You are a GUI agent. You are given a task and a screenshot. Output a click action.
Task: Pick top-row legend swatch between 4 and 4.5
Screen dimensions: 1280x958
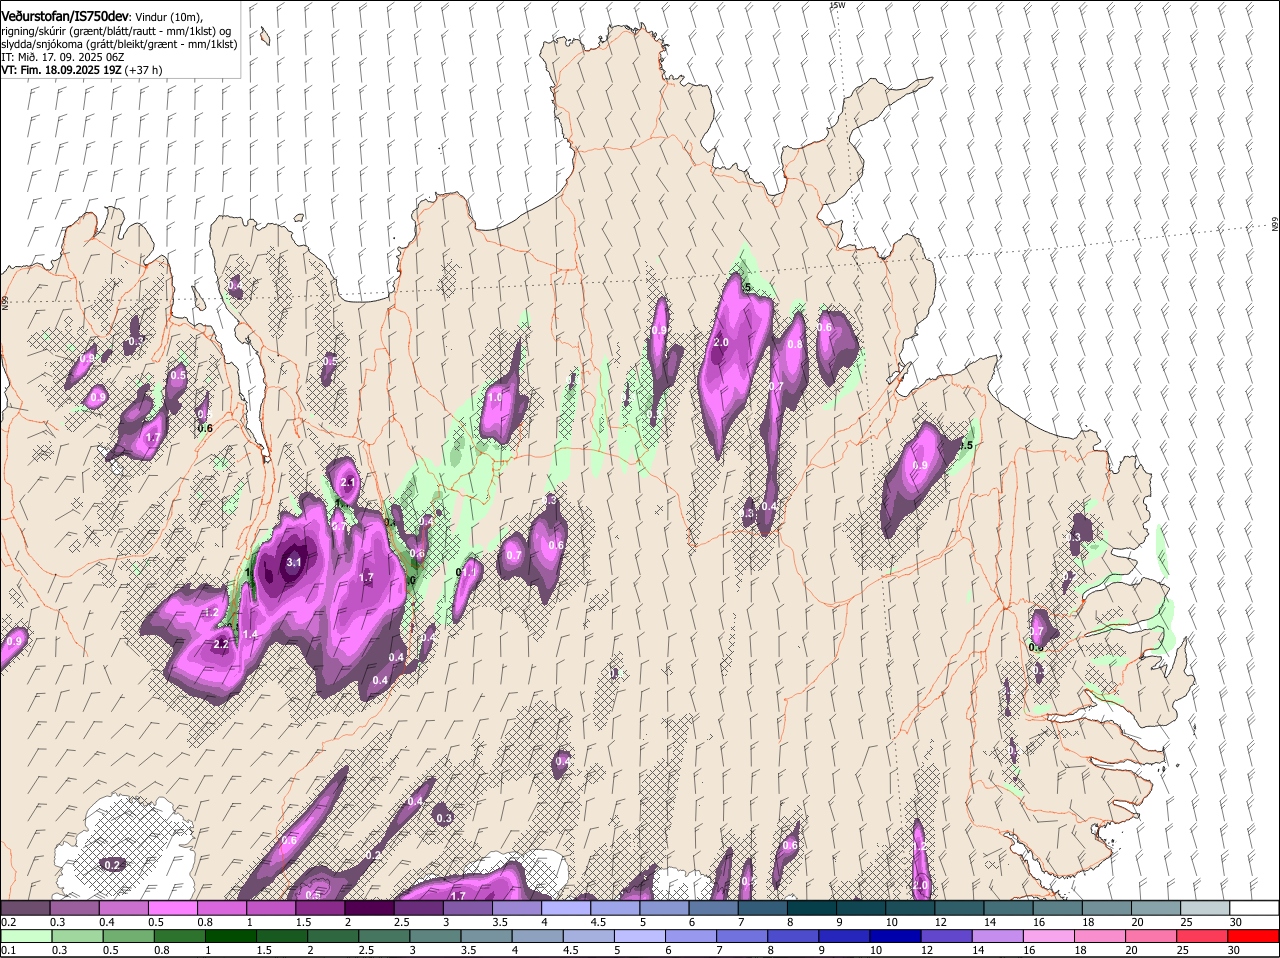(x=566, y=908)
